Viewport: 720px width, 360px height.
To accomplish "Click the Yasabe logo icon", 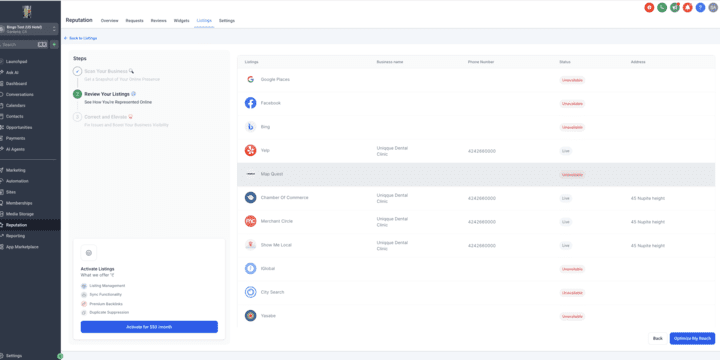I will tap(250, 315).
